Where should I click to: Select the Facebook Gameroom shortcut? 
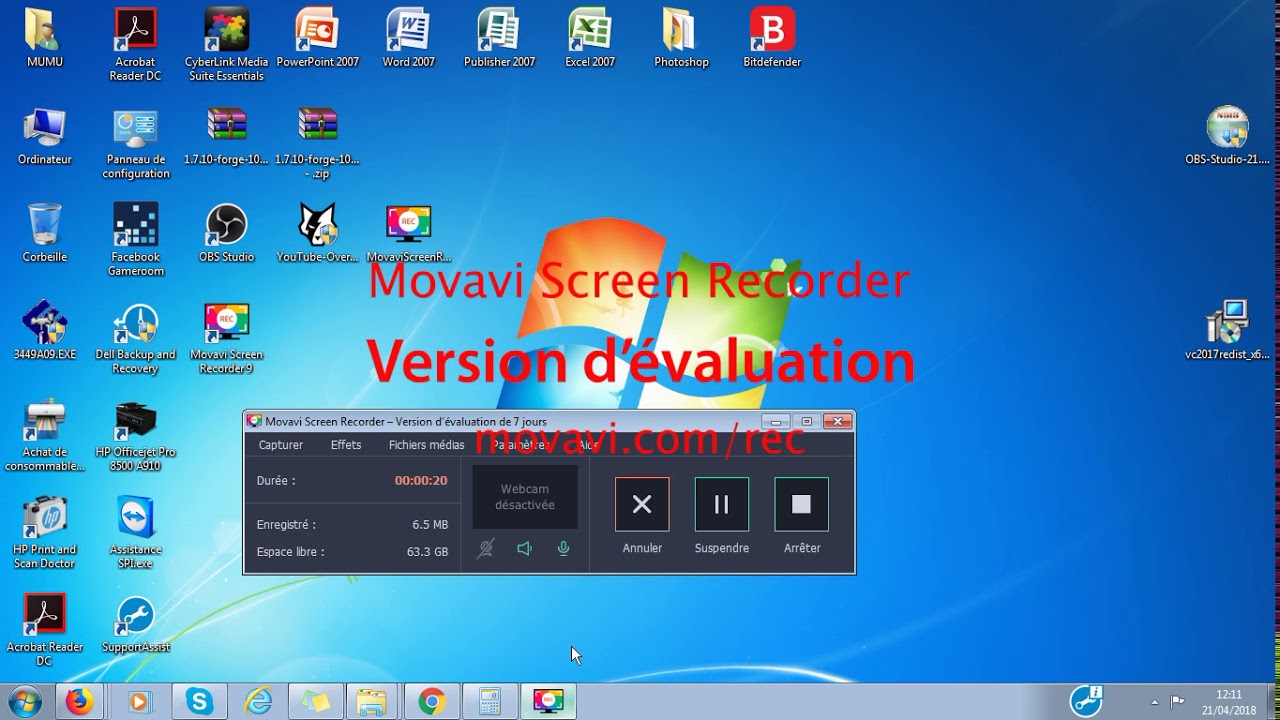(136, 239)
